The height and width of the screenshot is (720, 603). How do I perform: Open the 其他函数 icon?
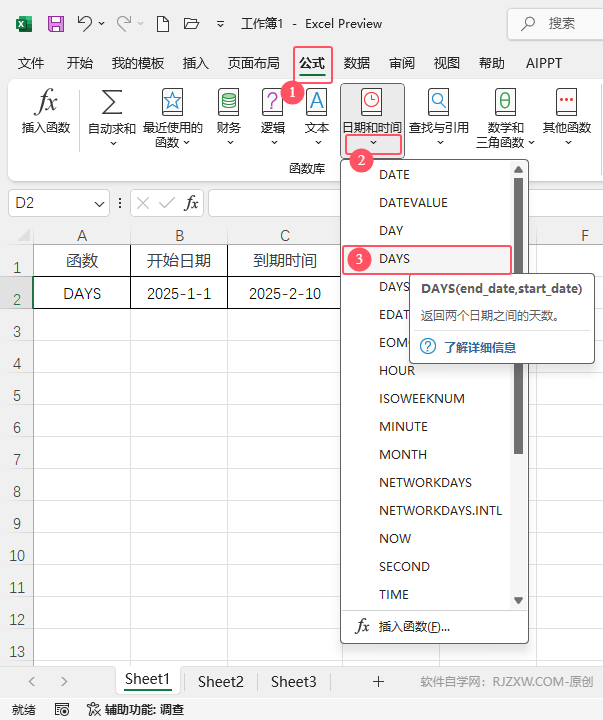(x=567, y=102)
